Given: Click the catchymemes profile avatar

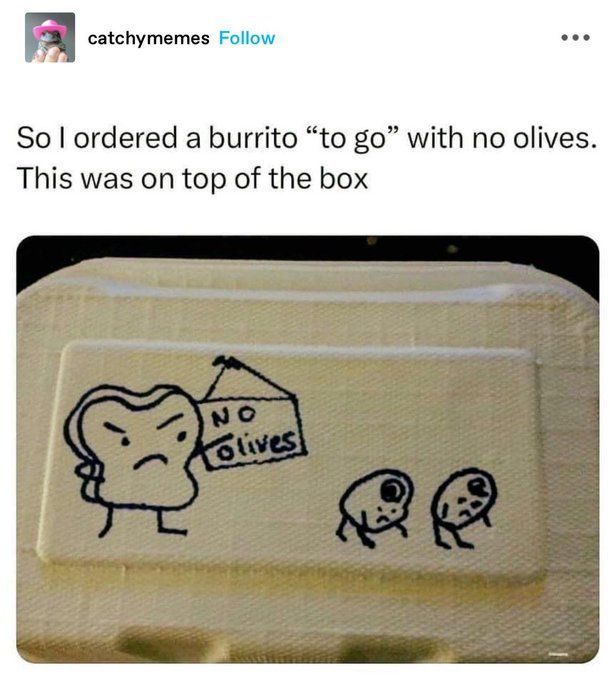Looking at the screenshot, I should [50, 37].
